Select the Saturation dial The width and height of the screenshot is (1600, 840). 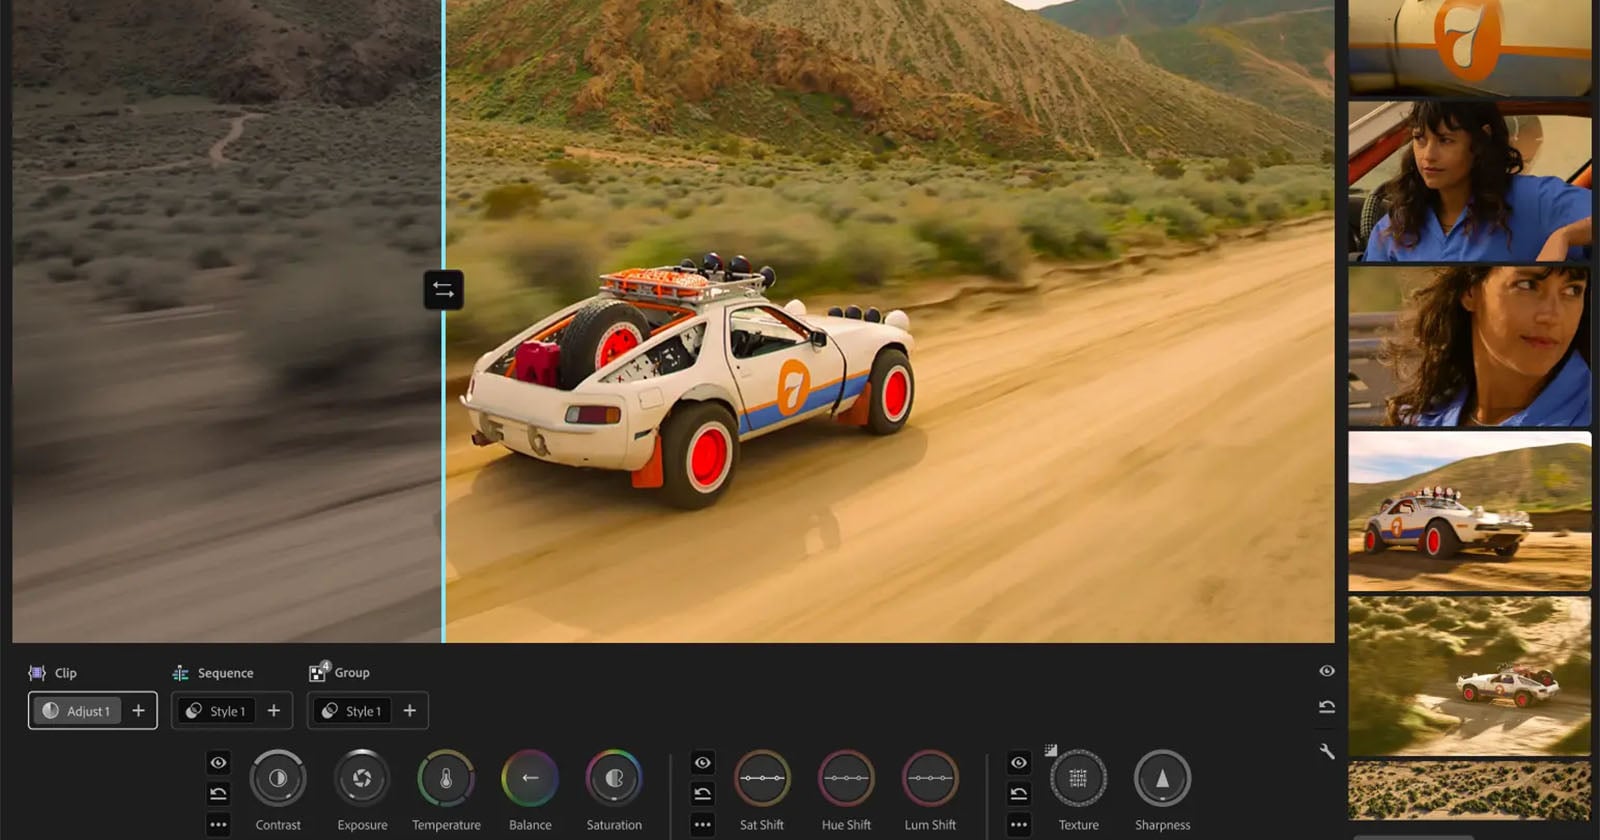point(614,778)
